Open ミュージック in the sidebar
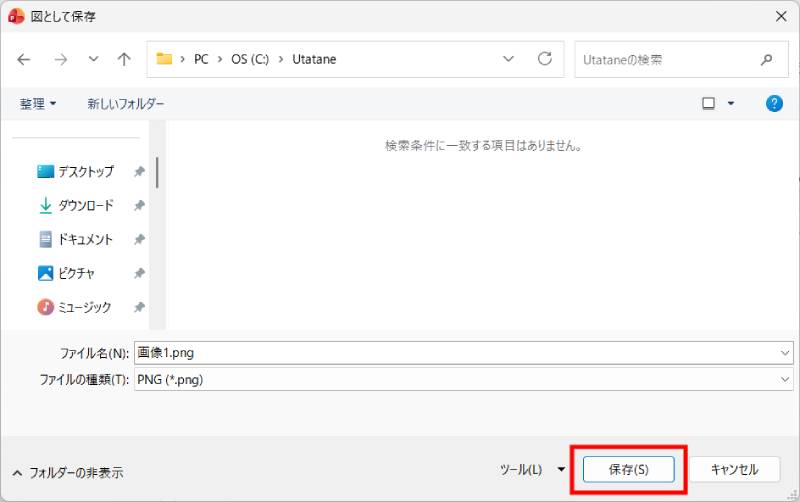Viewport: 800px width, 502px height. [74, 307]
